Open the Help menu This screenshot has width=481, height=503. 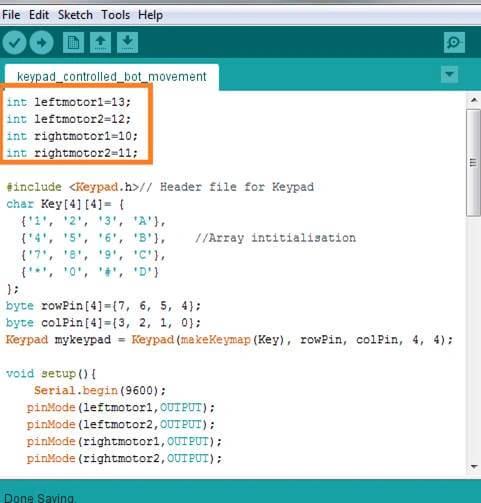tap(150, 15)
